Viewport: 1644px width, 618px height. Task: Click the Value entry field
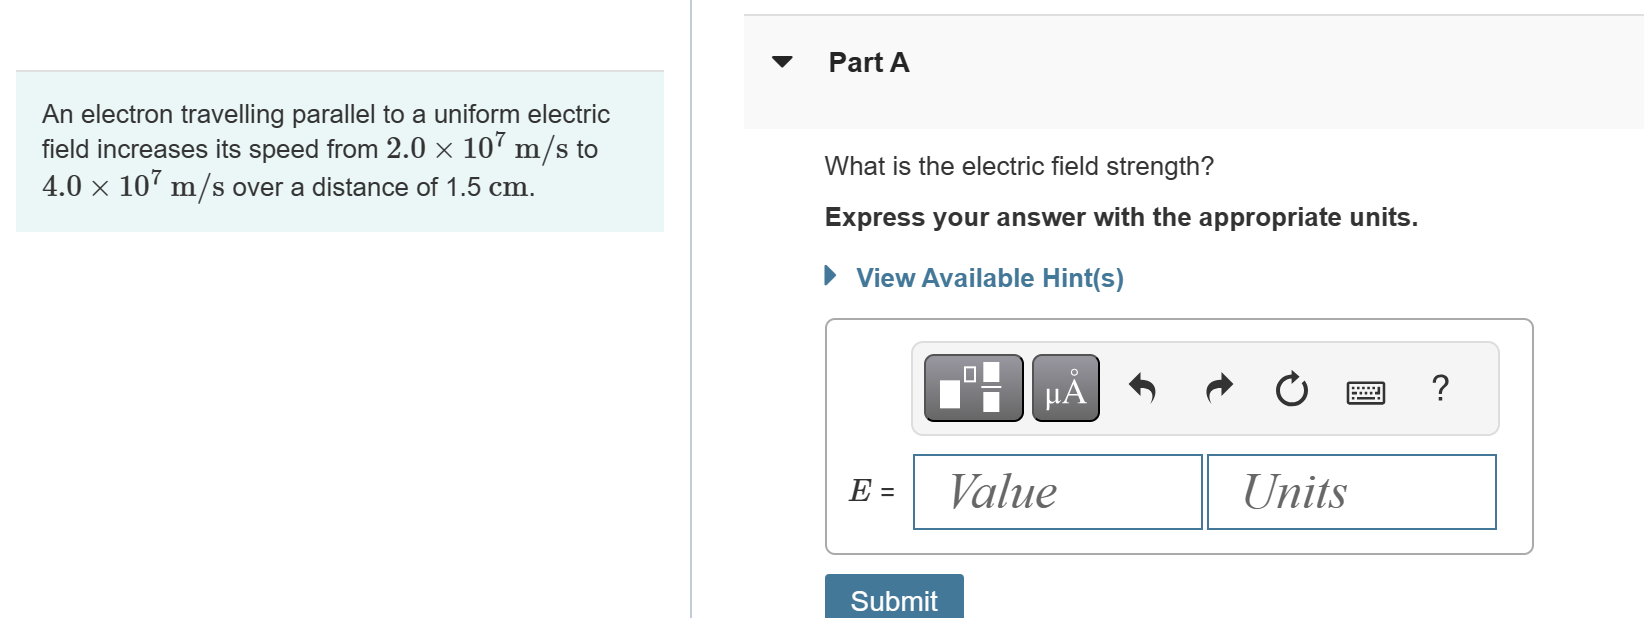[1056, 491]
